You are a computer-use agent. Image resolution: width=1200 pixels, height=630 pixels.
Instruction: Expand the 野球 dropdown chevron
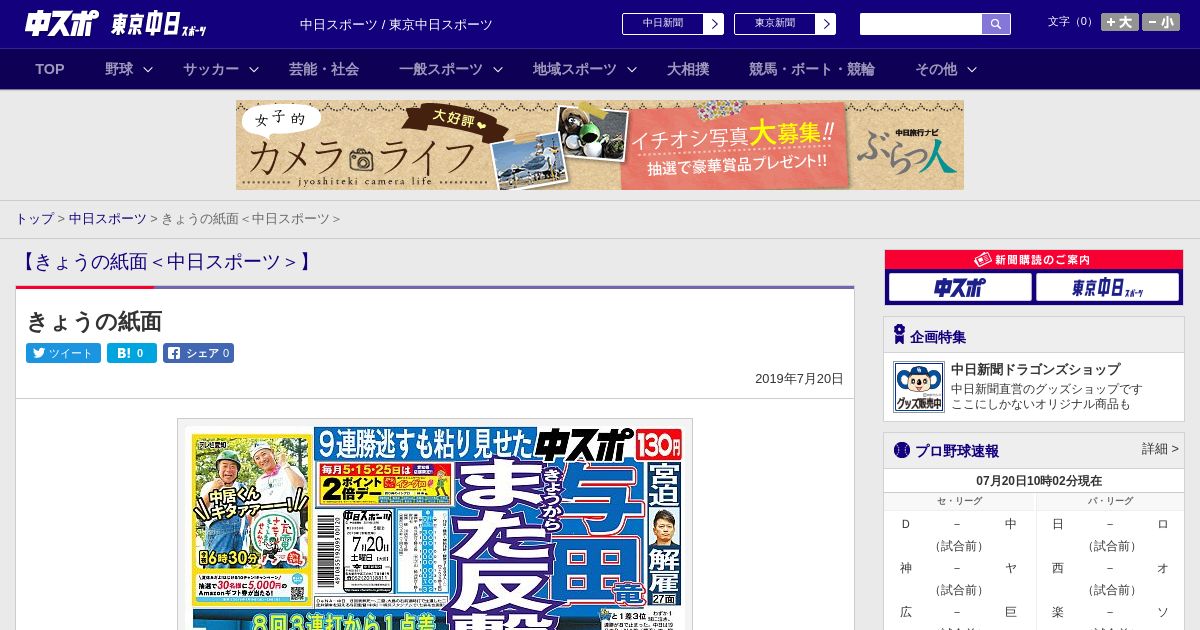click(148, 69)
